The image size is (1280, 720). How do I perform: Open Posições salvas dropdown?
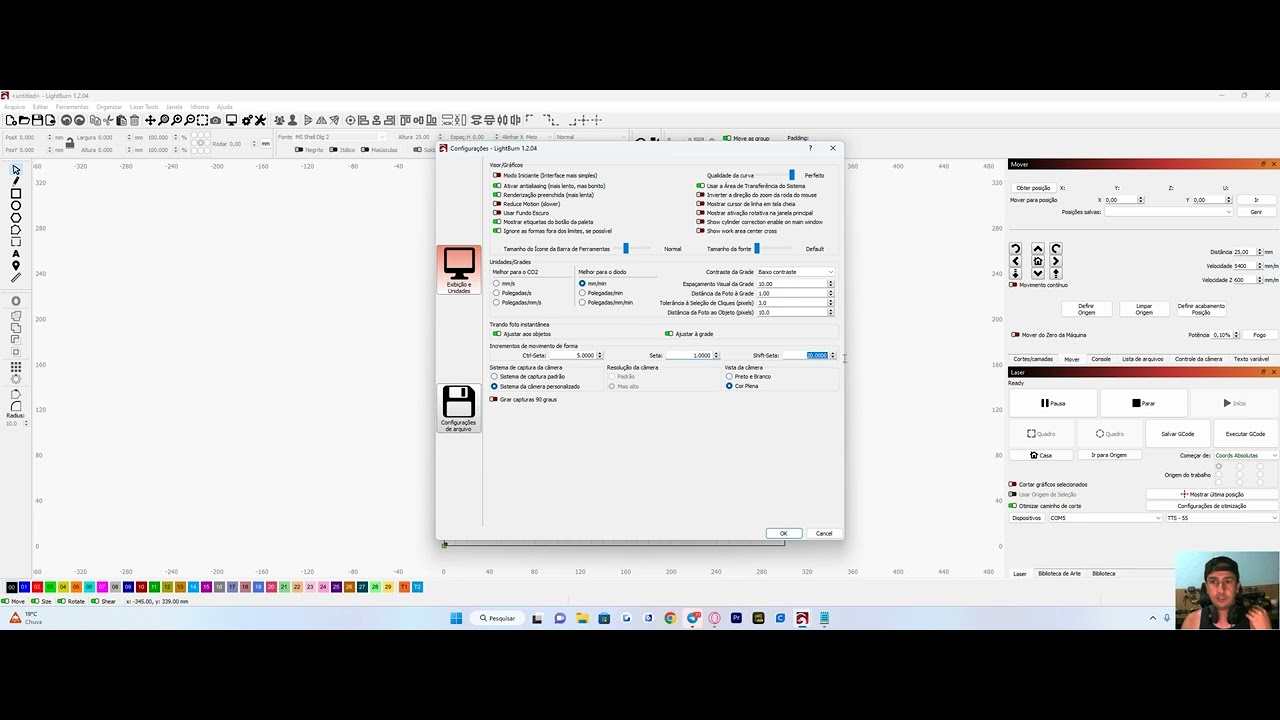click(1168, 212)
